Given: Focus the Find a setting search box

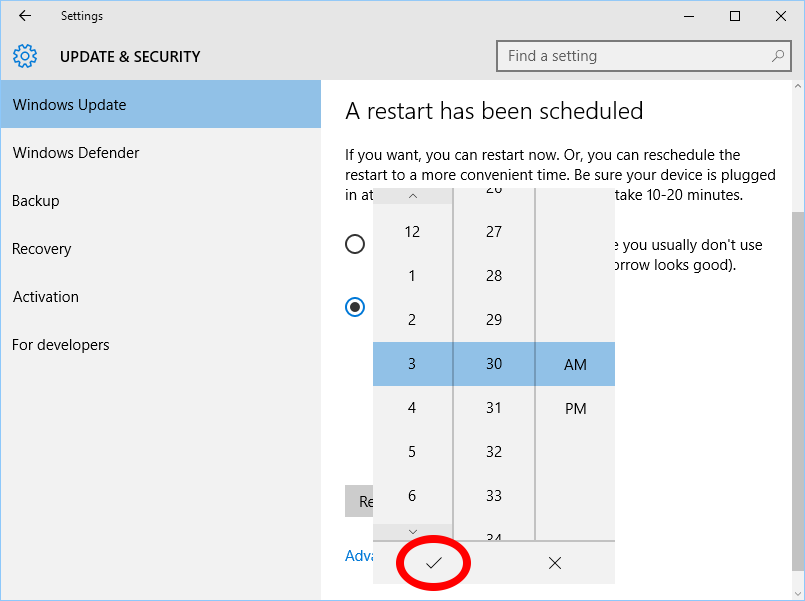Looking at the screenshot, I should [x=644, y=56].
